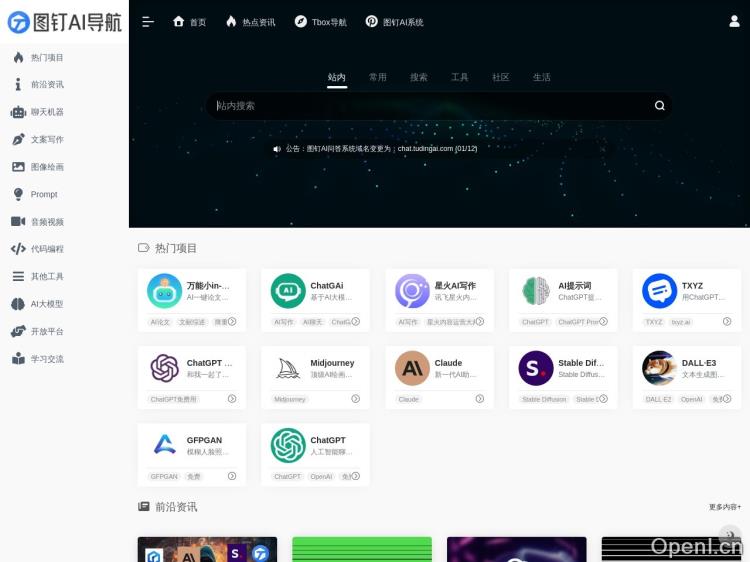The height and width of the screenshot is (562, 750).
Task: Click the green ChatGPT logo icon
Action: [x=288, y=445]
